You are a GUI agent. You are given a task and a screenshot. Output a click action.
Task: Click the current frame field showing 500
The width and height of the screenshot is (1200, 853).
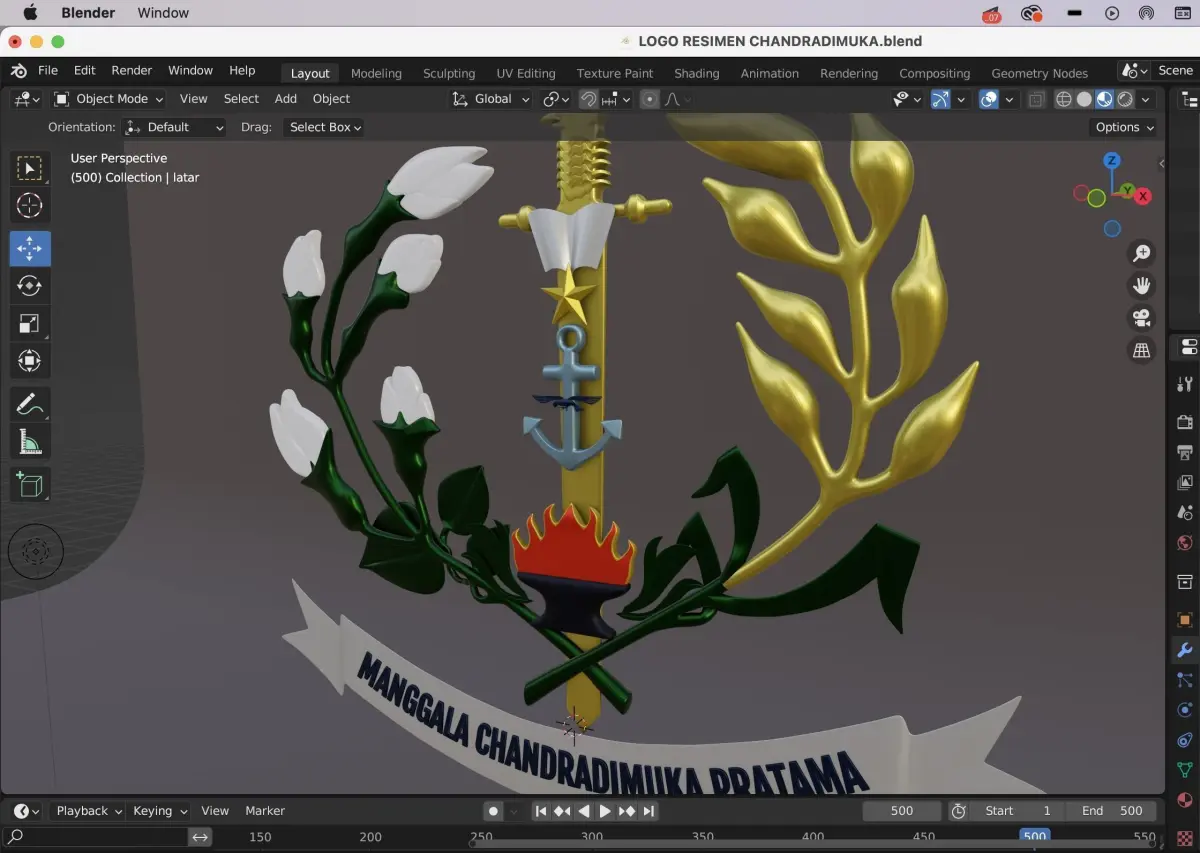(902, 811)
